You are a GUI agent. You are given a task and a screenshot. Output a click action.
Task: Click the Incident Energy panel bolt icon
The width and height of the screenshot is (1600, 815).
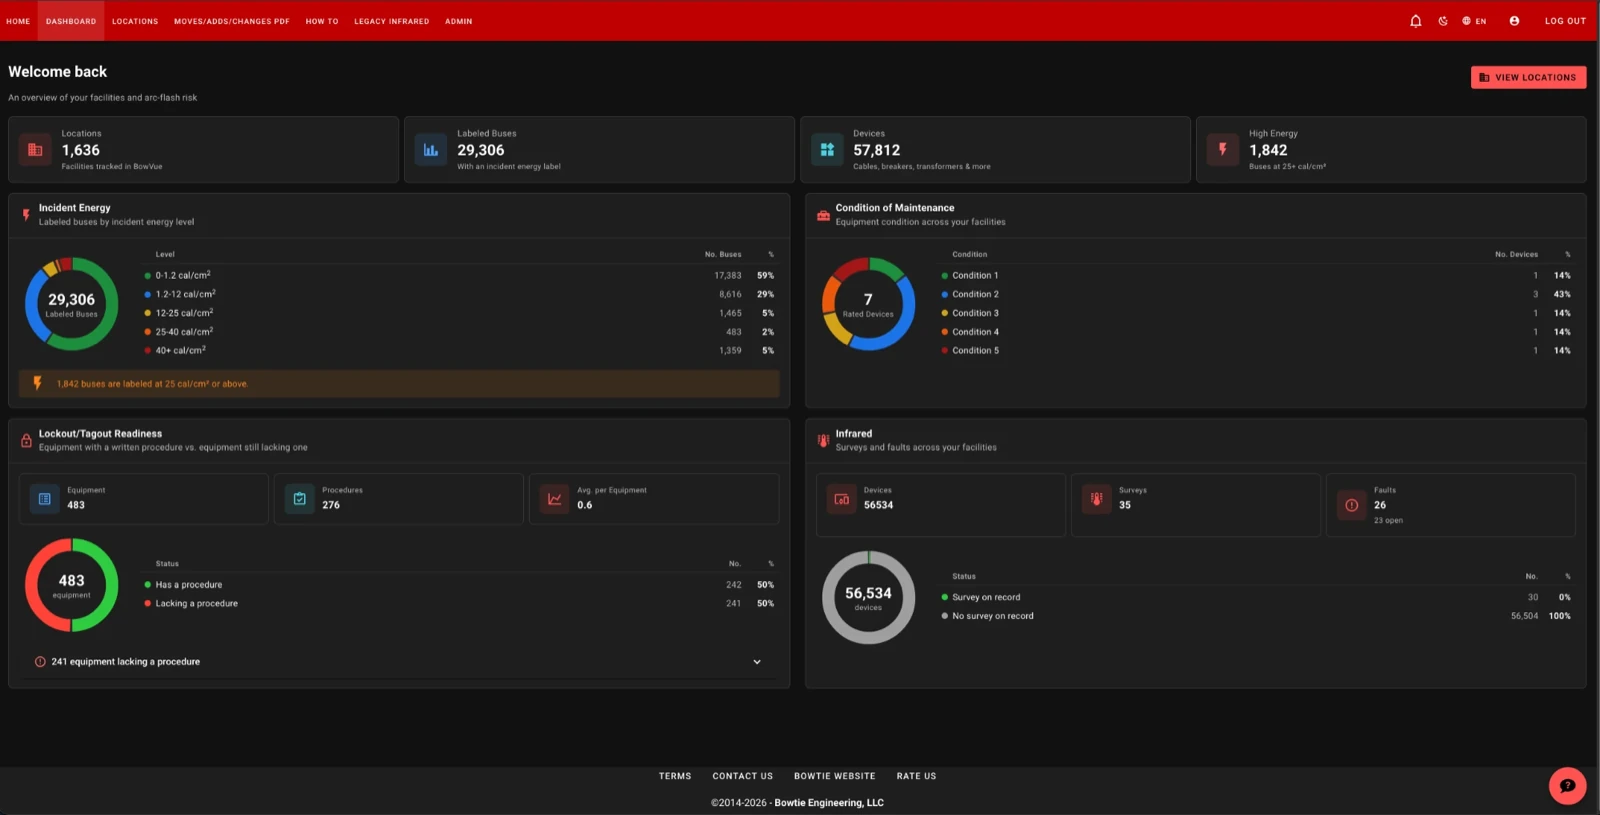pyautogui.click(x=26, y=215)
